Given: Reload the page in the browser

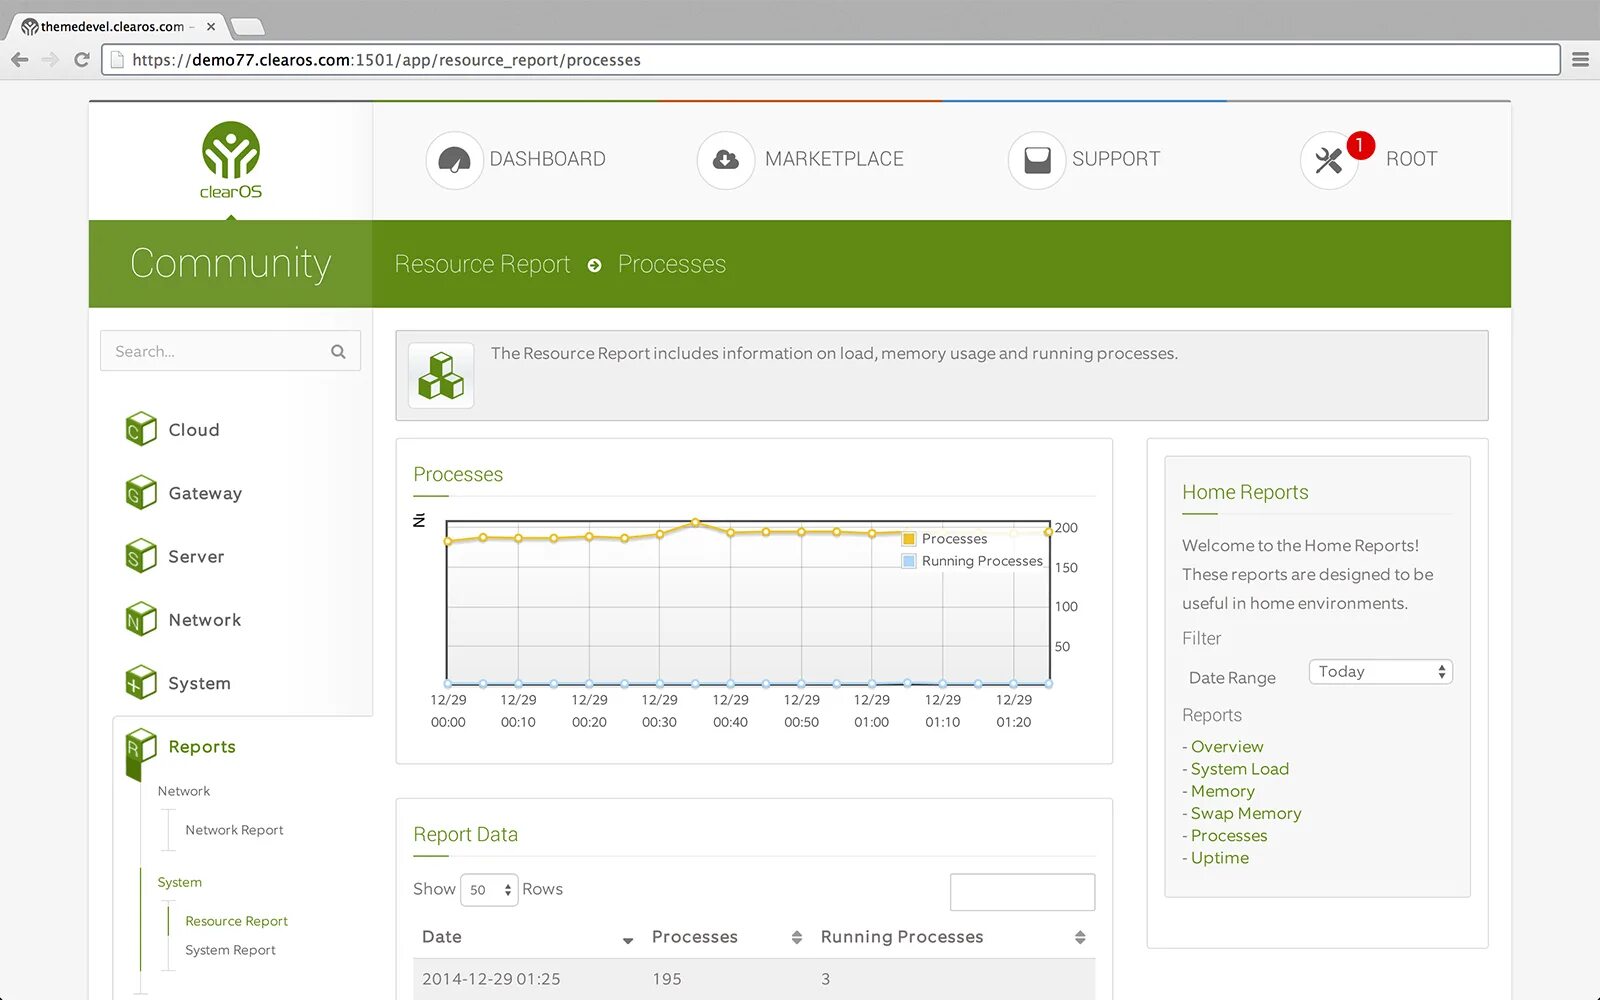Looking at the screenshot, I should pos(82,60).
